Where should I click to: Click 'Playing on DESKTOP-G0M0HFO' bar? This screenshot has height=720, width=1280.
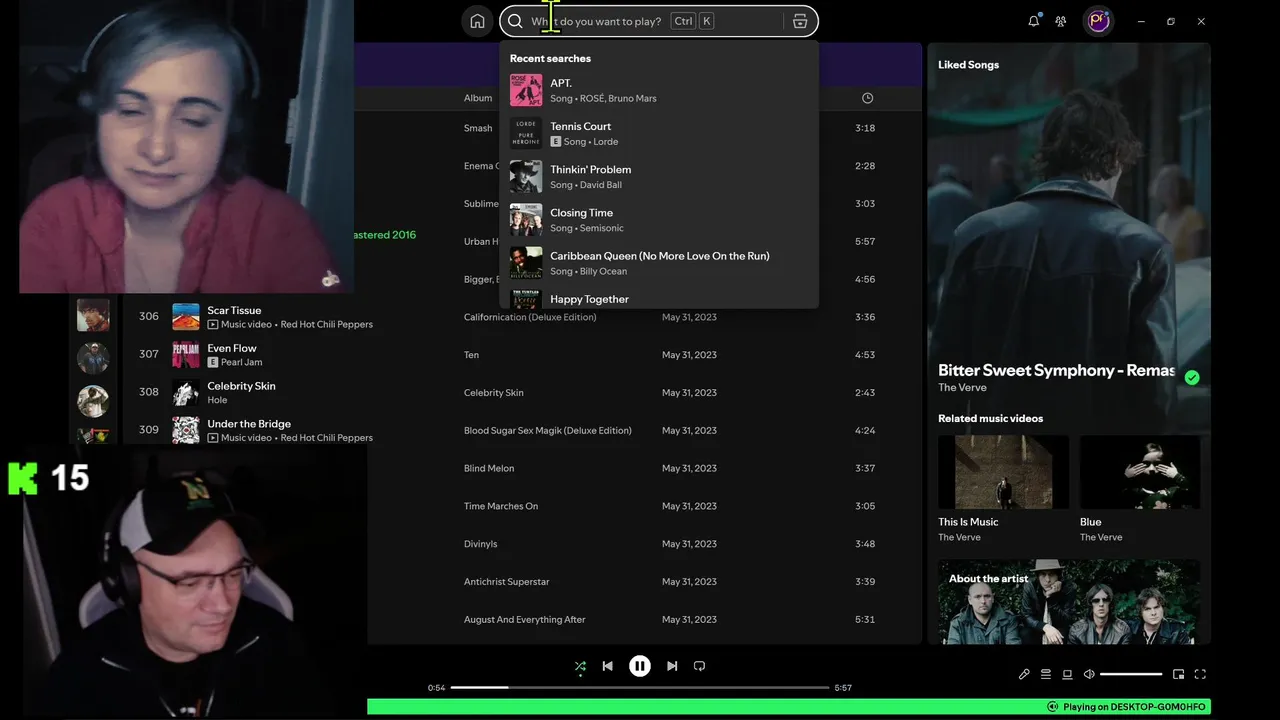[789, 707]
